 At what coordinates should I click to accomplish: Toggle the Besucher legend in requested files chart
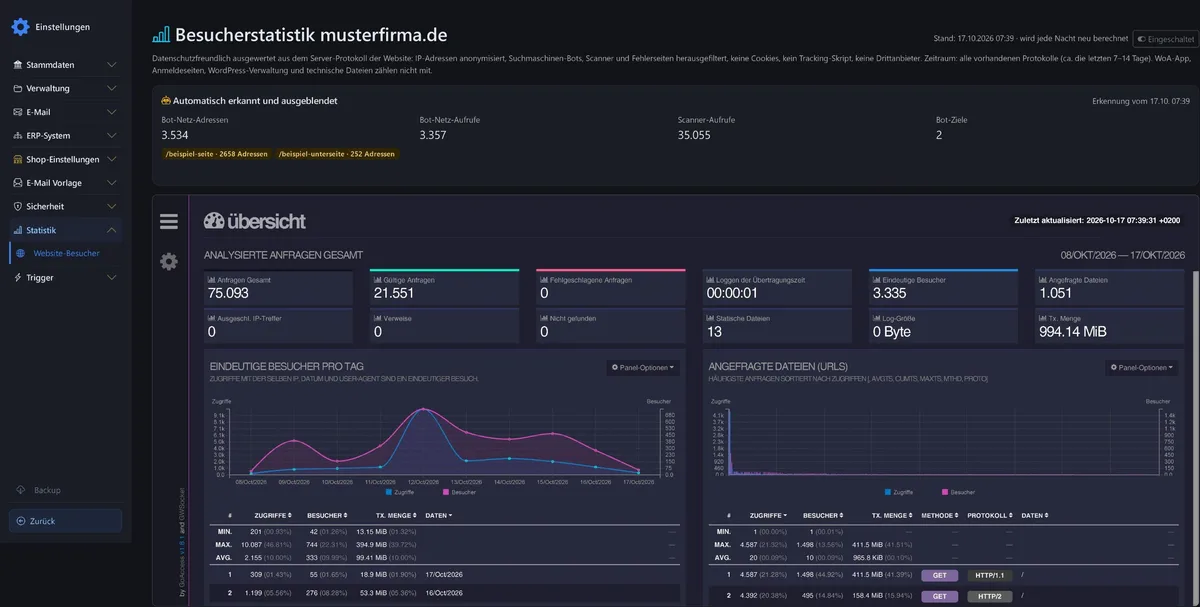(x=959, y=492)
